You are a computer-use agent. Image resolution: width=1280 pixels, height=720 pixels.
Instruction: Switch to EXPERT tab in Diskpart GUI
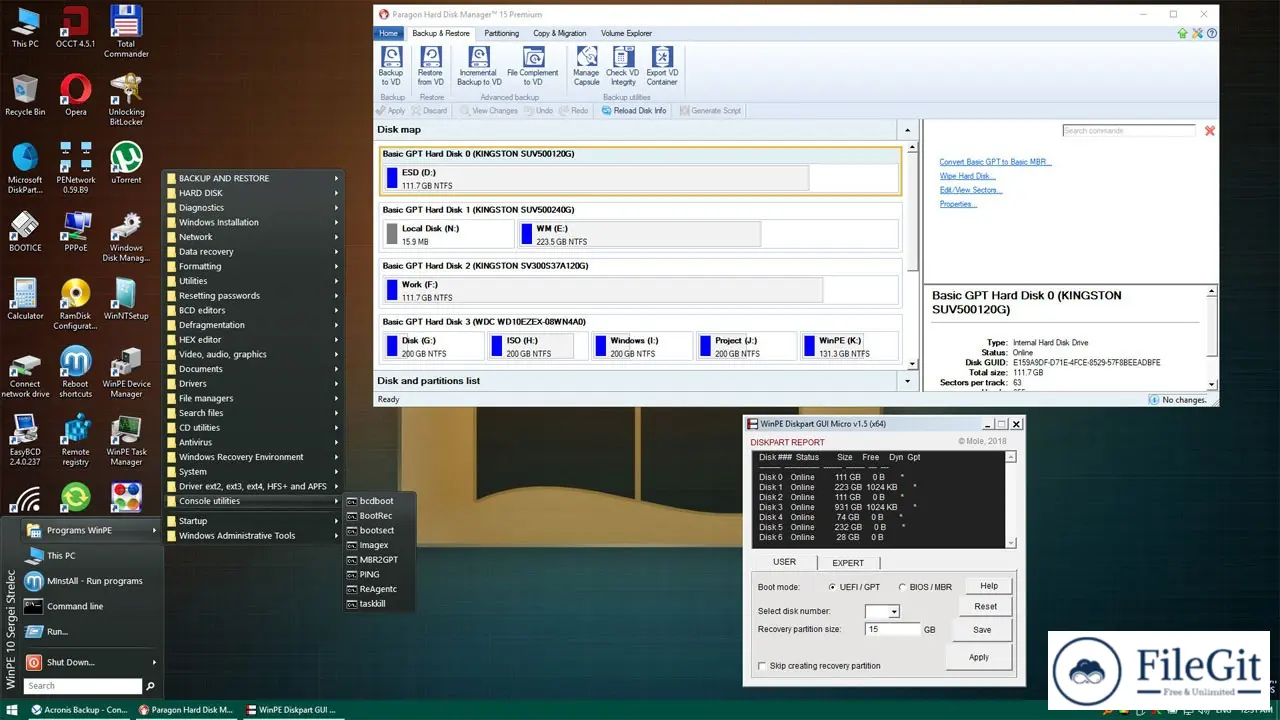[848, 563]
